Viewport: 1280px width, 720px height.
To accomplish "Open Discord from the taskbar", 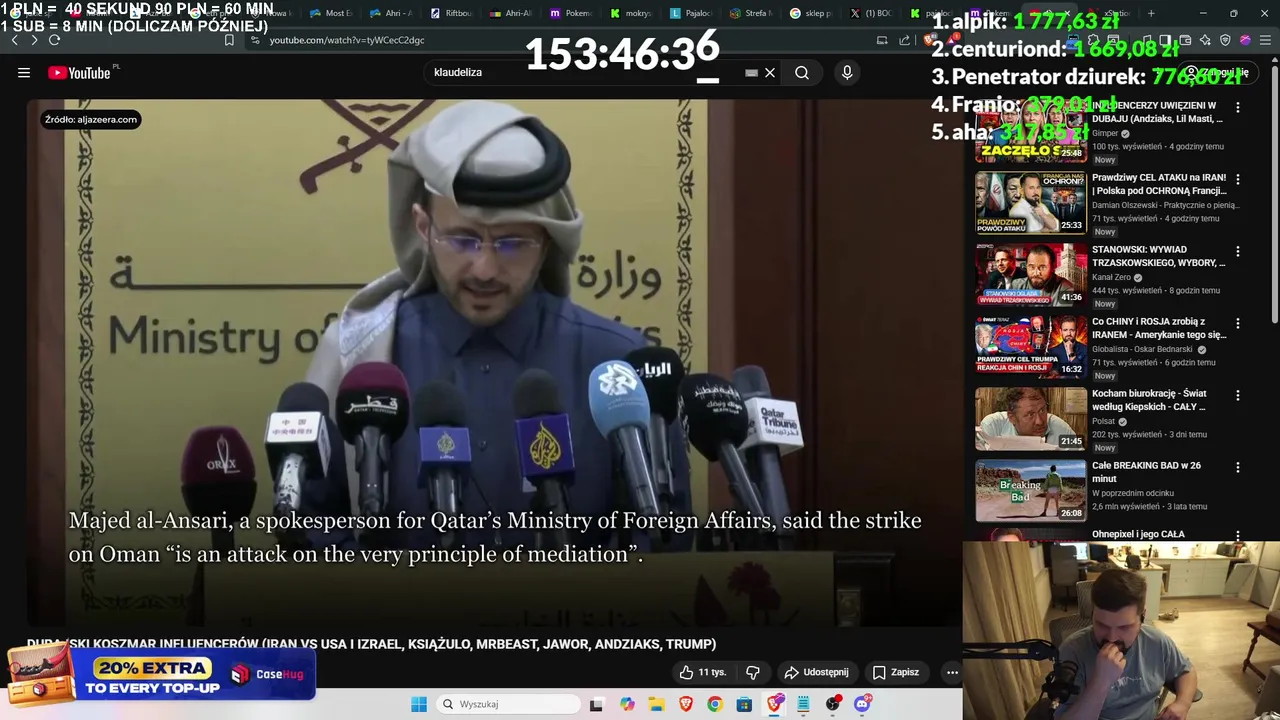I will click(x=862, y=704).
